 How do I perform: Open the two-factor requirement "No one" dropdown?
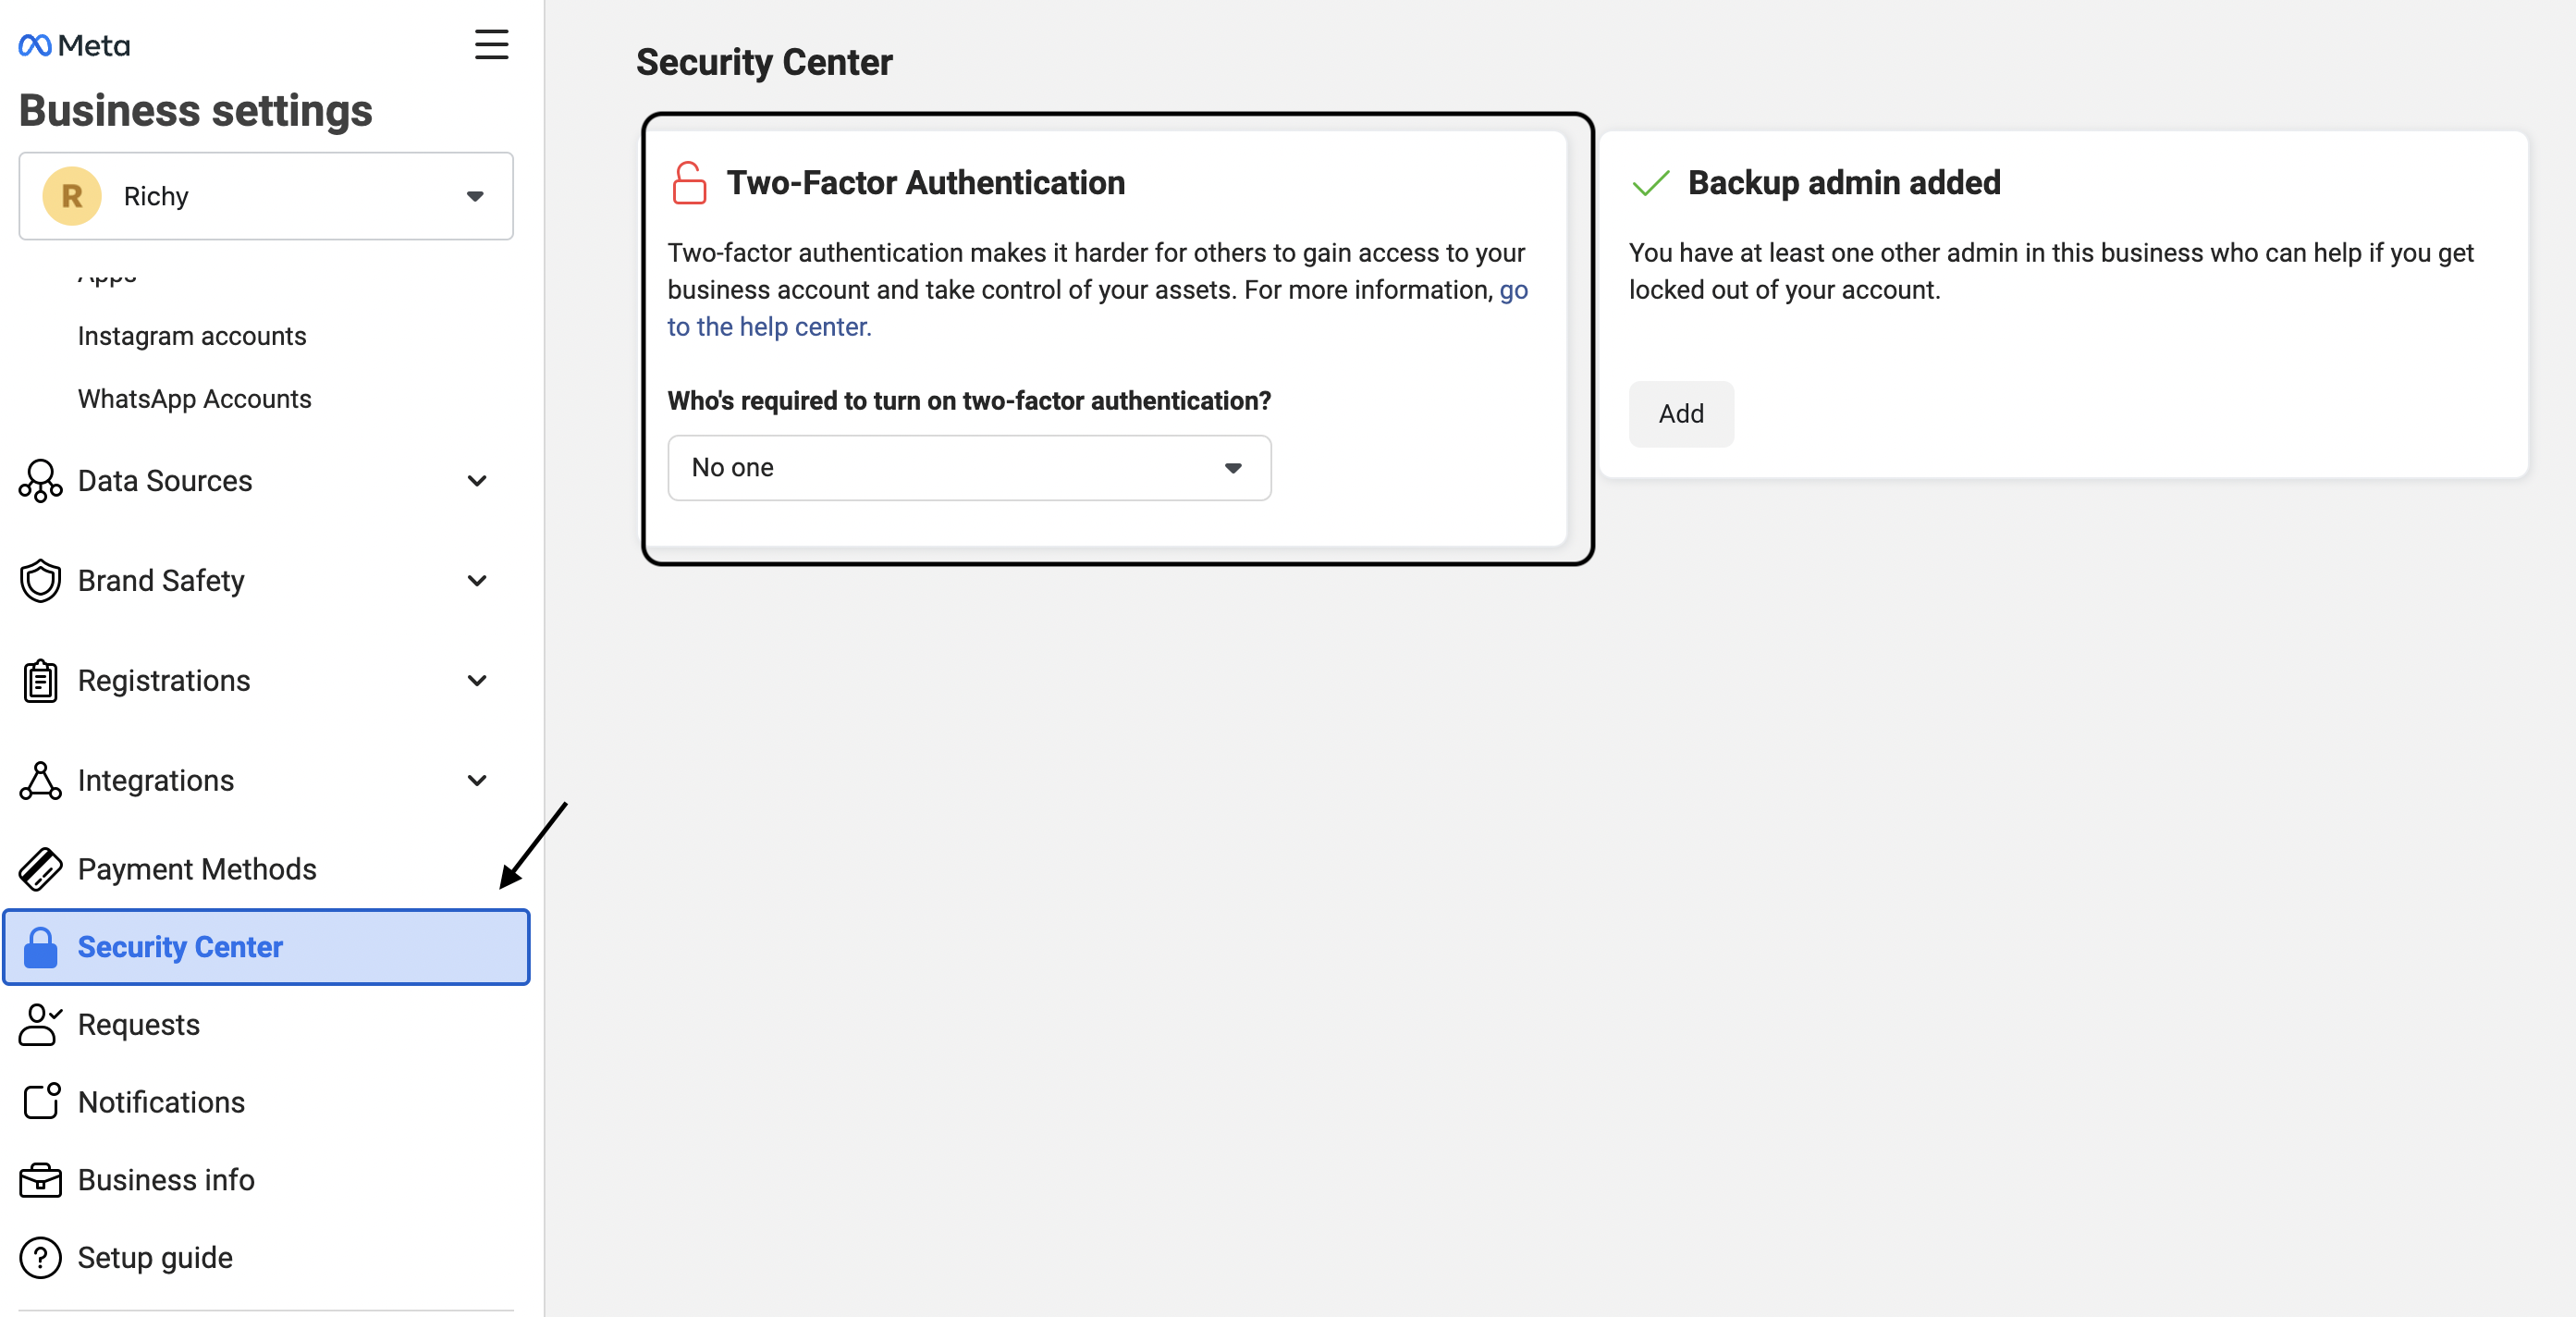click(x=968, y=468)
